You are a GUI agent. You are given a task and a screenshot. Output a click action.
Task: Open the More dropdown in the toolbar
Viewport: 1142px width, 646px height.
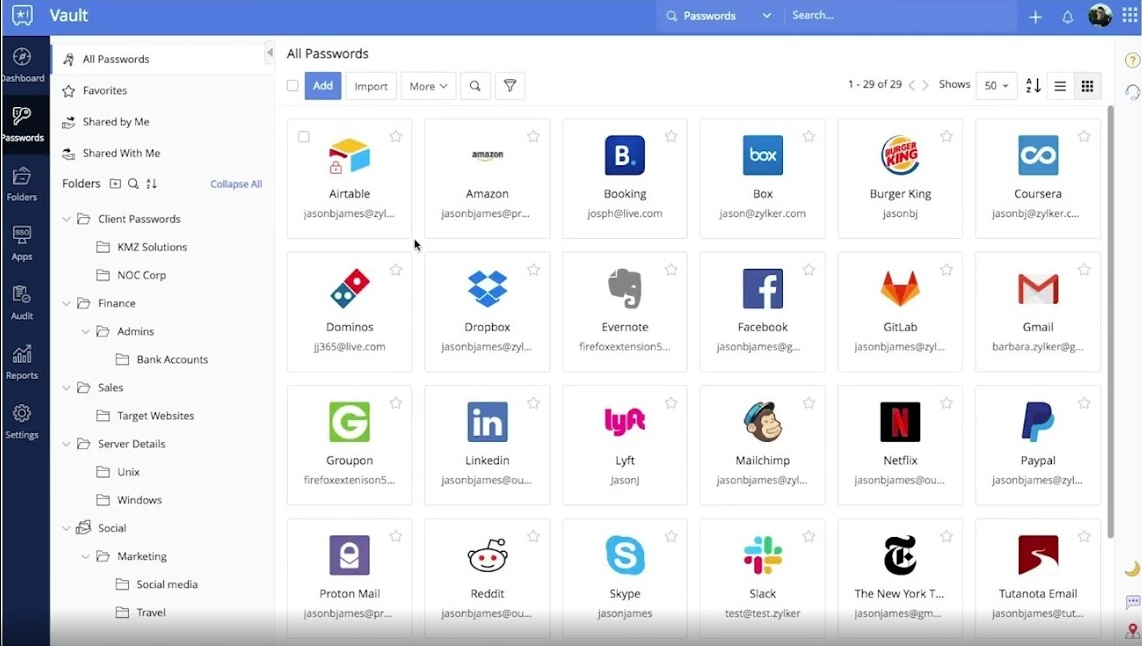tap(428, 86)
